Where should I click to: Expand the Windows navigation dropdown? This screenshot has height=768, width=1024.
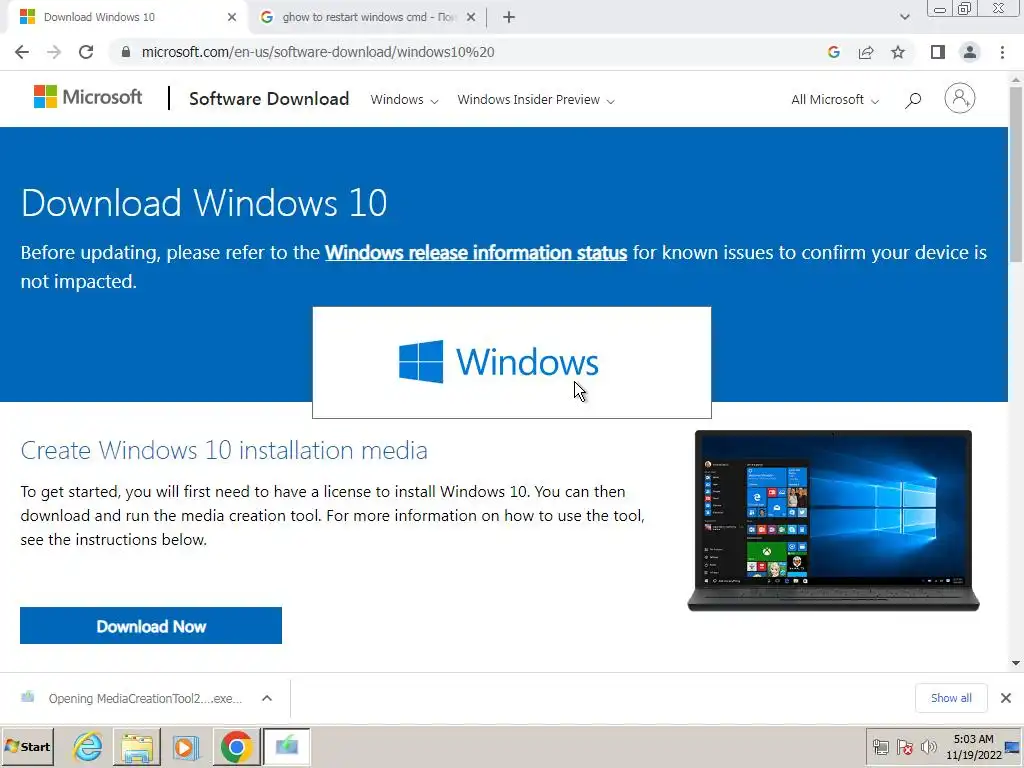404,100
